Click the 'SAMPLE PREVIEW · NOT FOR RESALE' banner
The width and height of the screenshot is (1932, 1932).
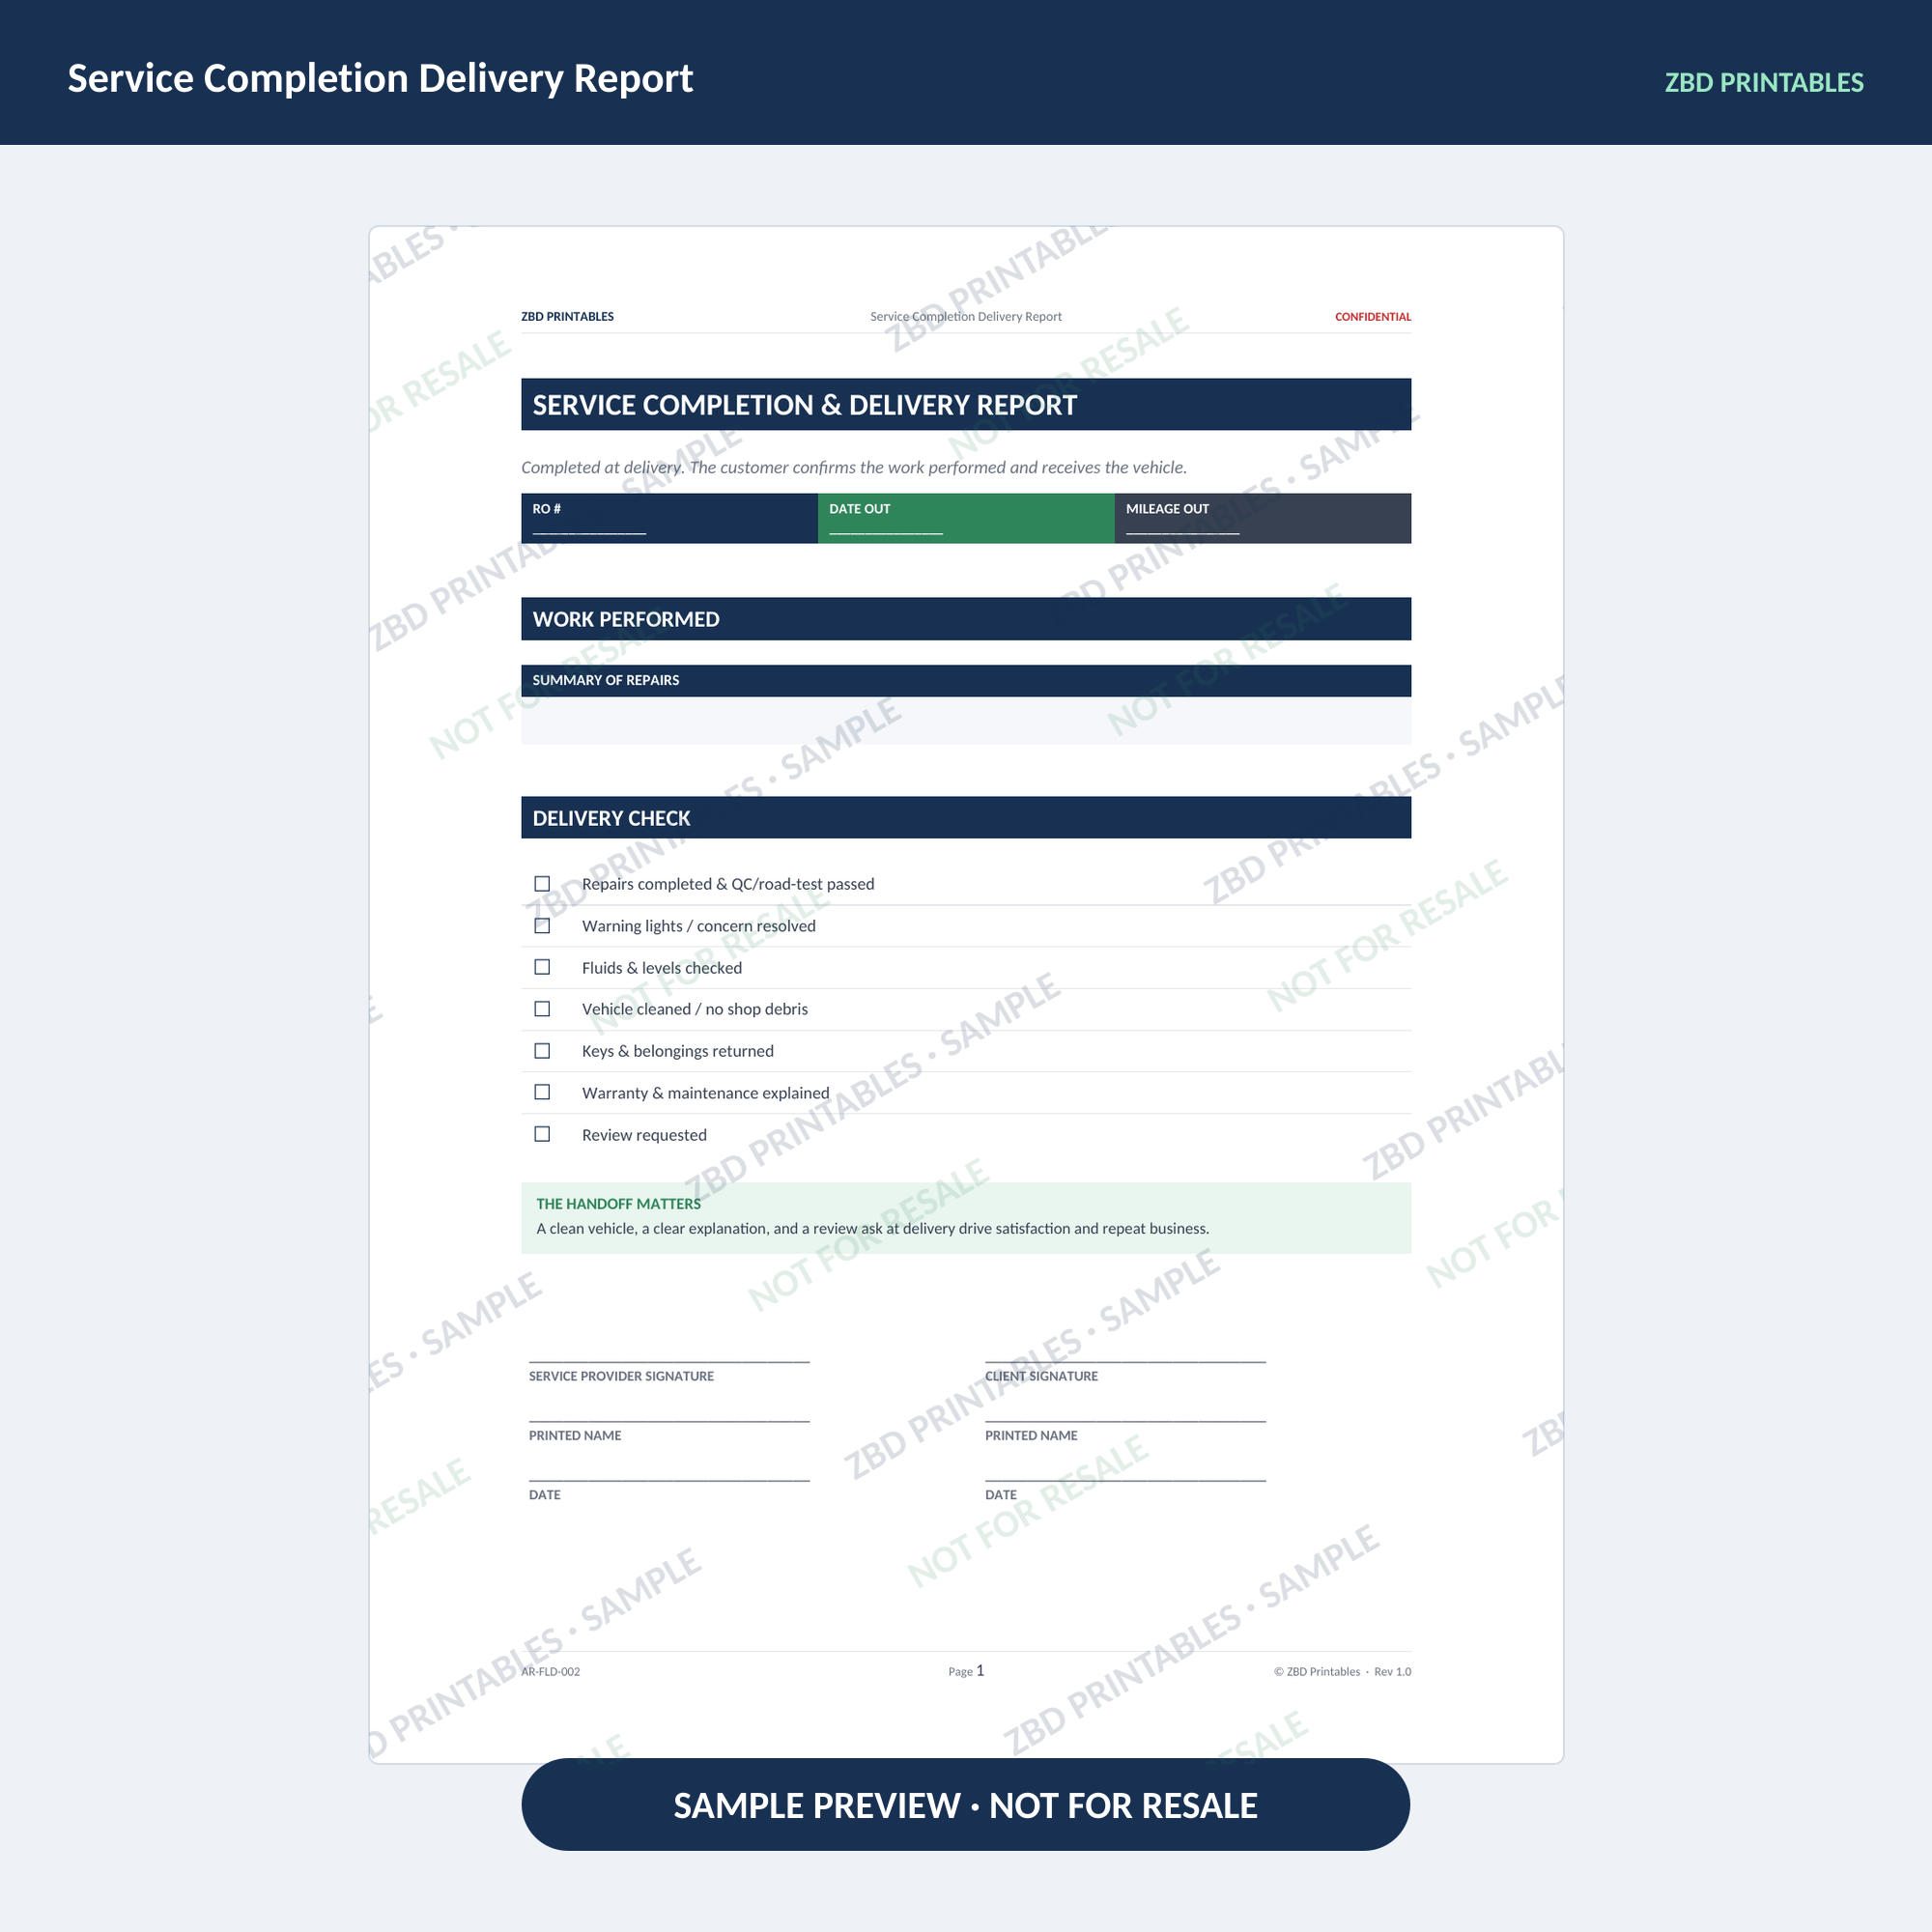point(966,1805)
